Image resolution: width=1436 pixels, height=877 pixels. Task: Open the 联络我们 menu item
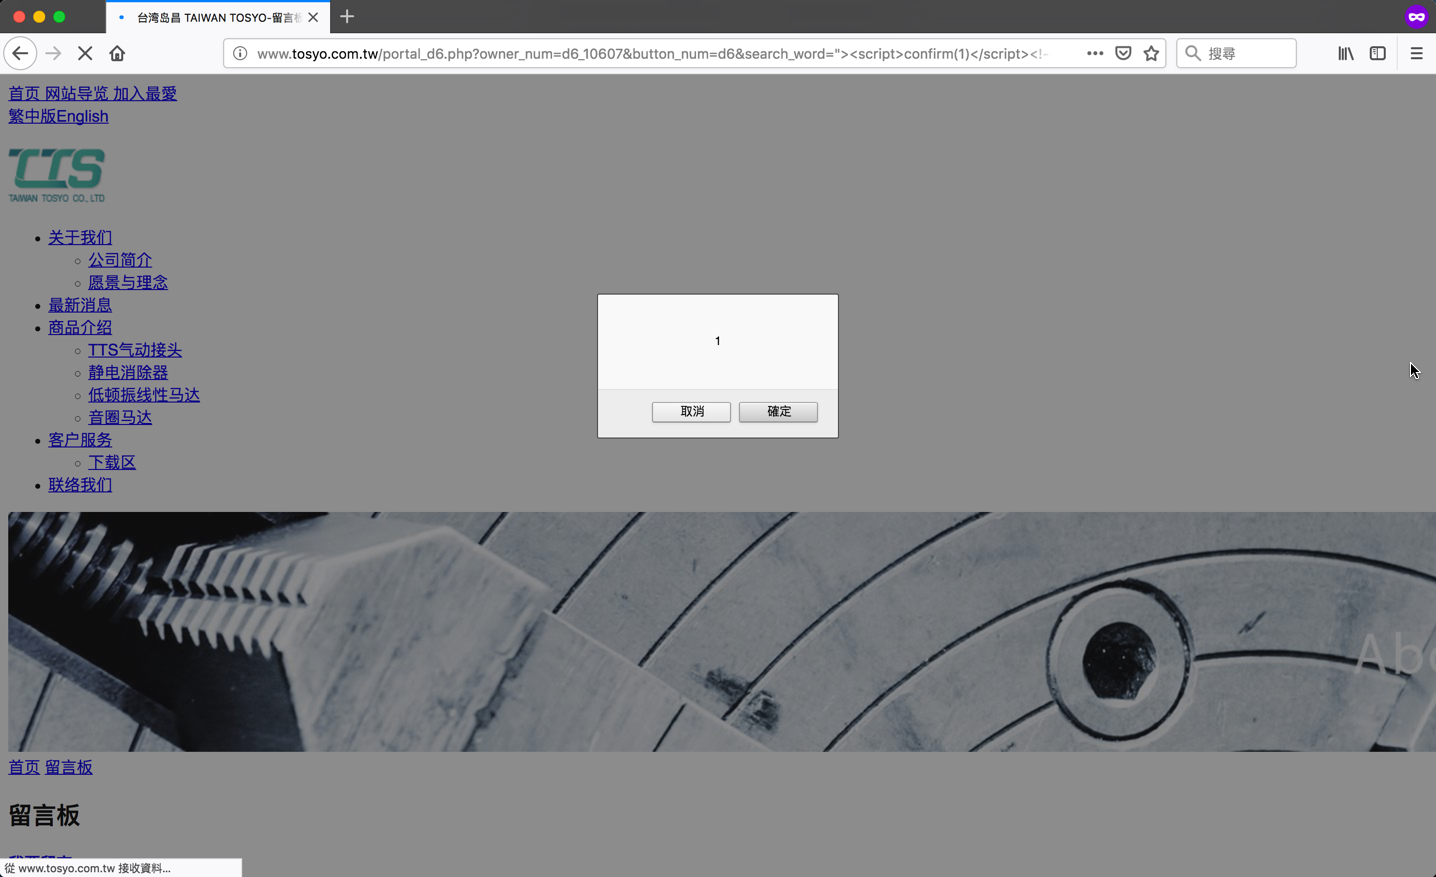pos(80,485)
